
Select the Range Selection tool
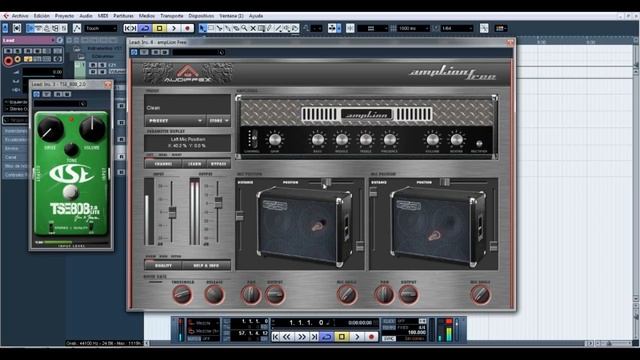pos(211,28)
